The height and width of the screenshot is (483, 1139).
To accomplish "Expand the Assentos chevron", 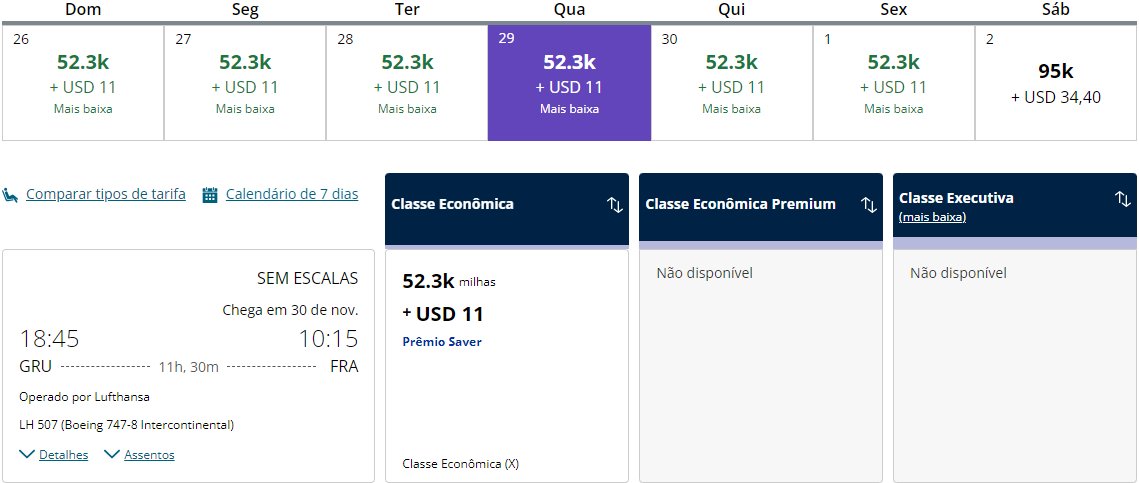I will point(112,455).
